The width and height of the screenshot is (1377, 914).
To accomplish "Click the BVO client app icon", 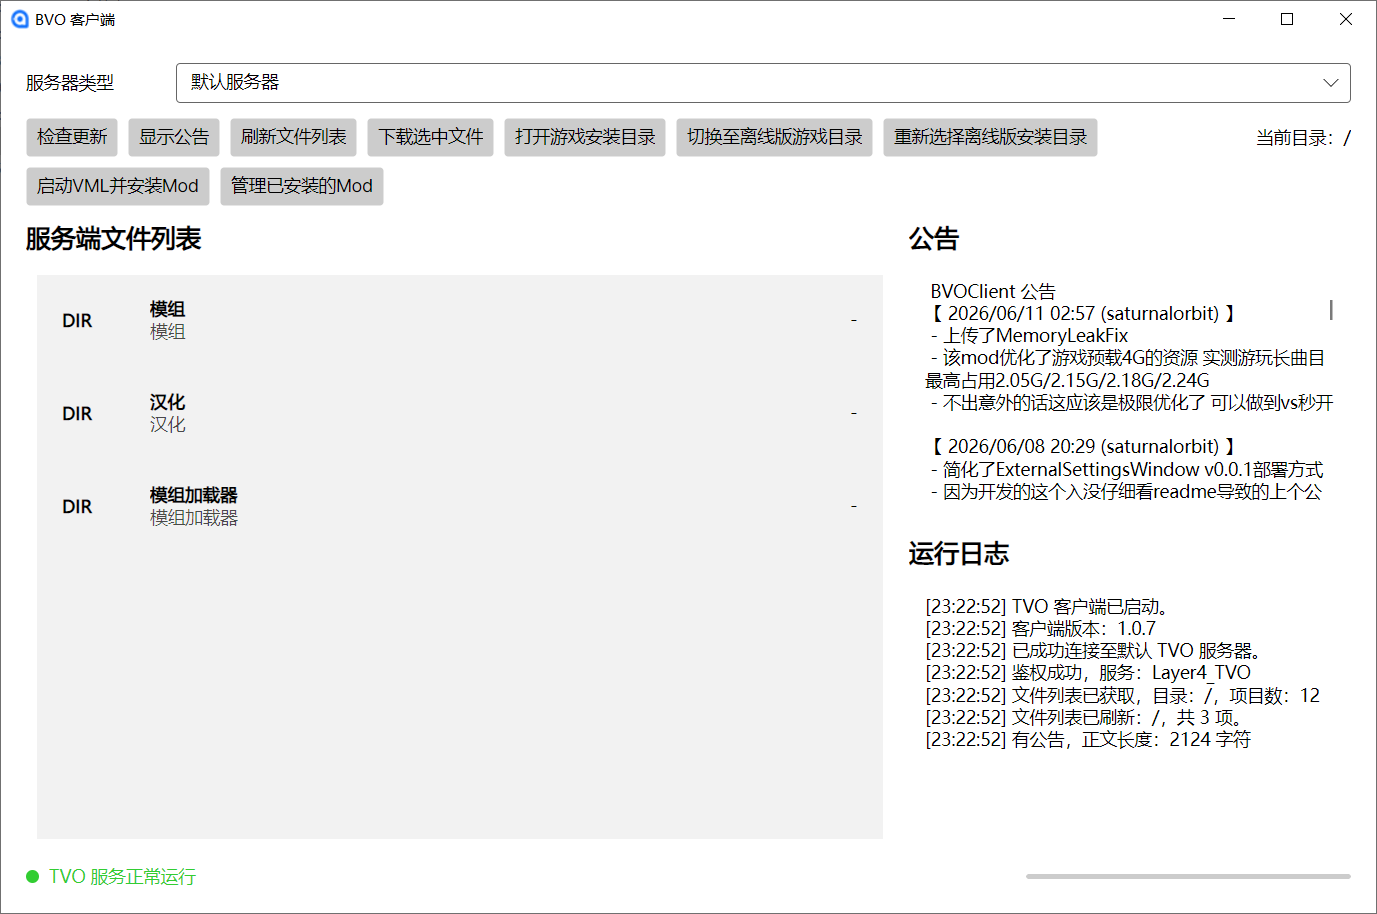I will click(19, 19).
